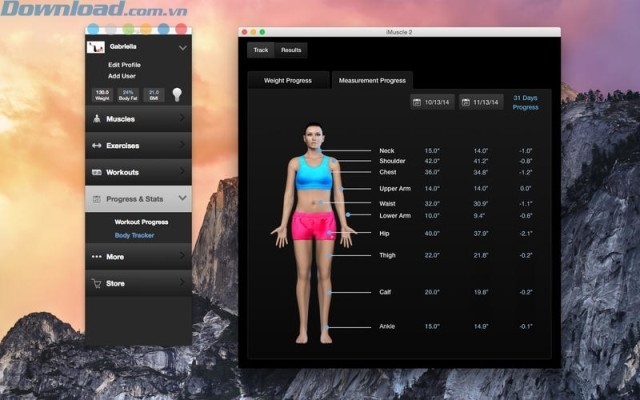Click the lightbulb tips icon
This screenshot has height=400, width=640.
[178, 94]
